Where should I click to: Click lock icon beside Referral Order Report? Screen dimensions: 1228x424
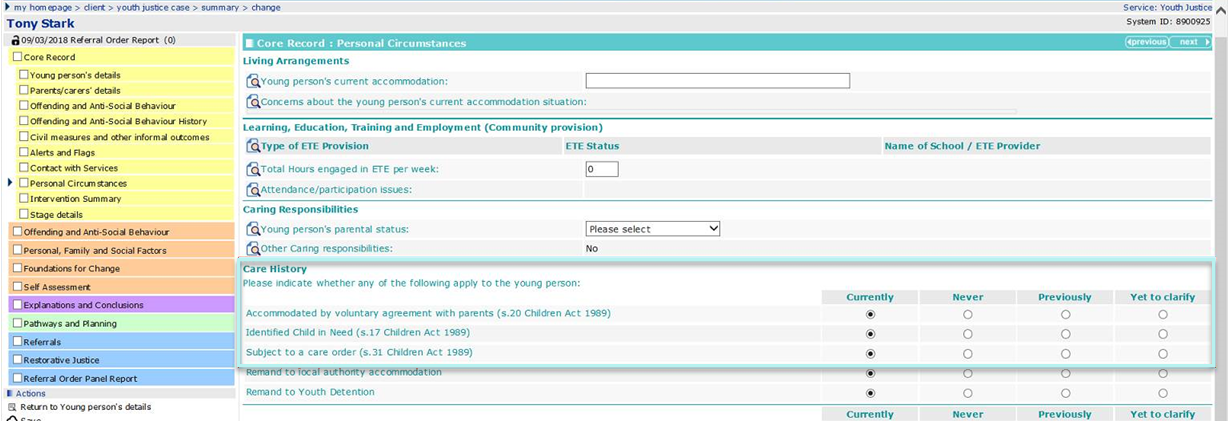coord(15,41)
